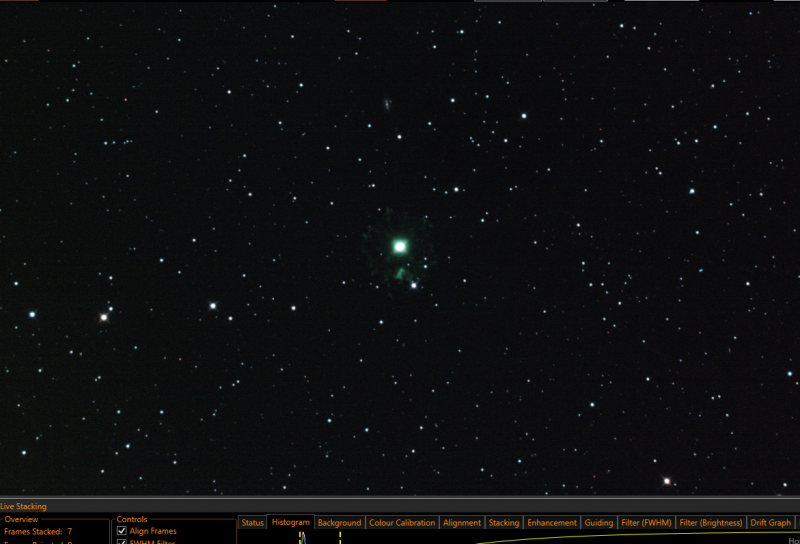Image resolution: width=800 pixels, height=544 pixels.
Task: Open the Background tab
Action: click(339, 523)
